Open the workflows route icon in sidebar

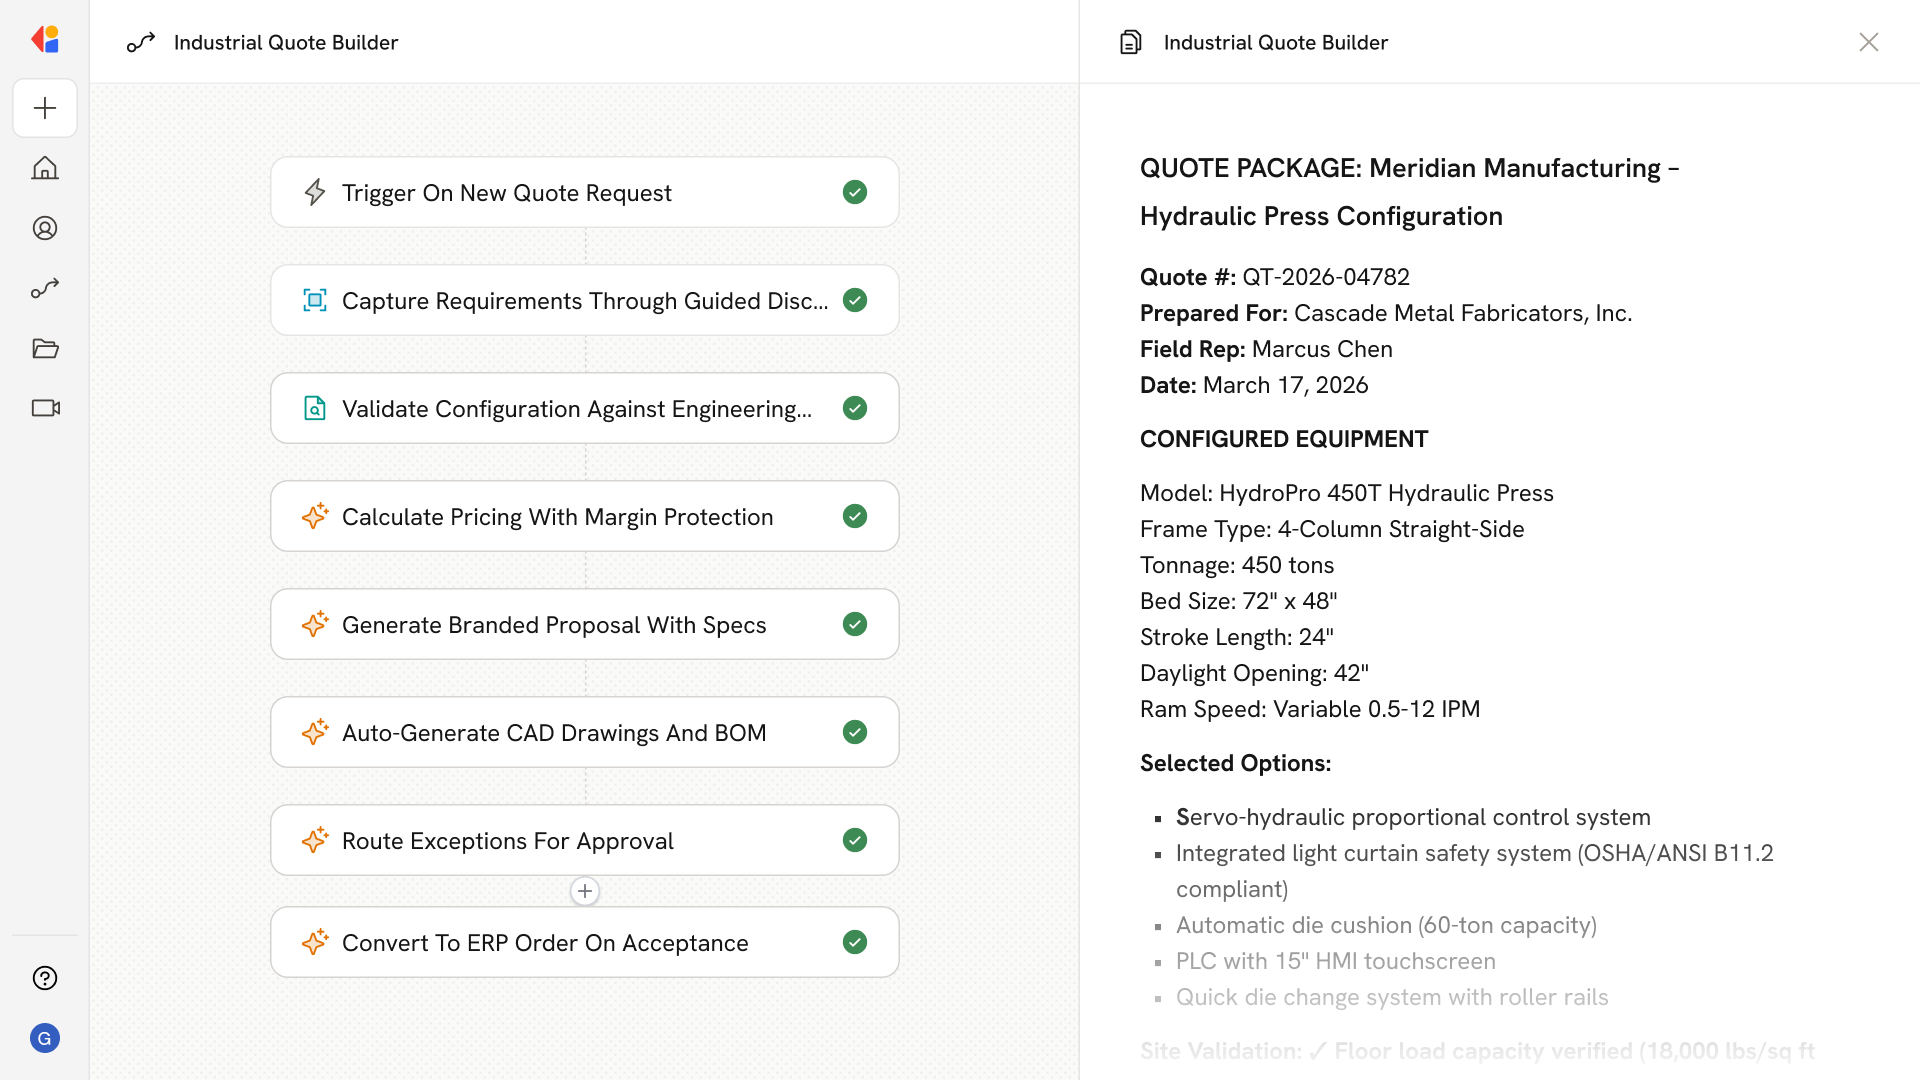click(x=45, y=288)
